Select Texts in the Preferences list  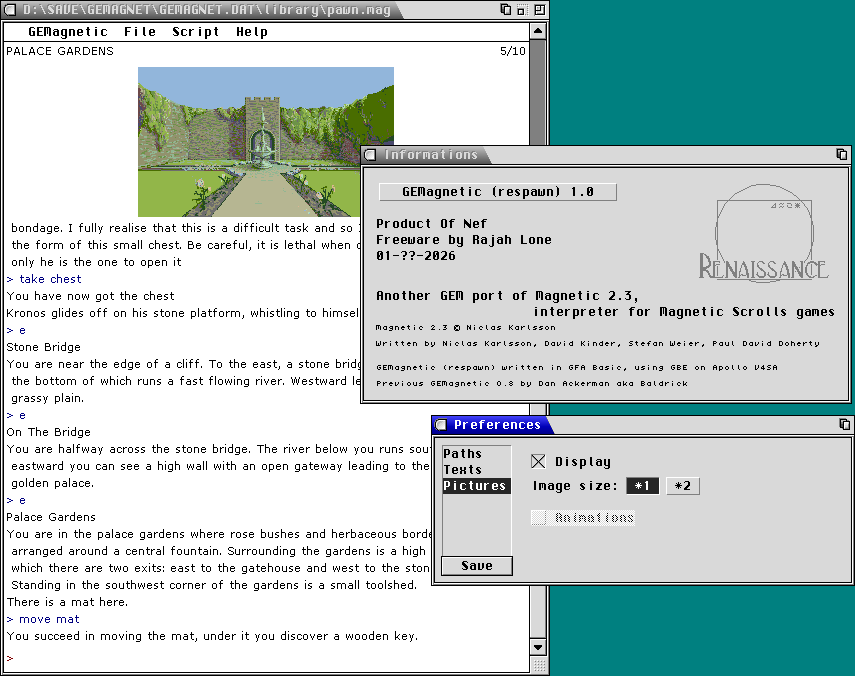tap(463, 470)
